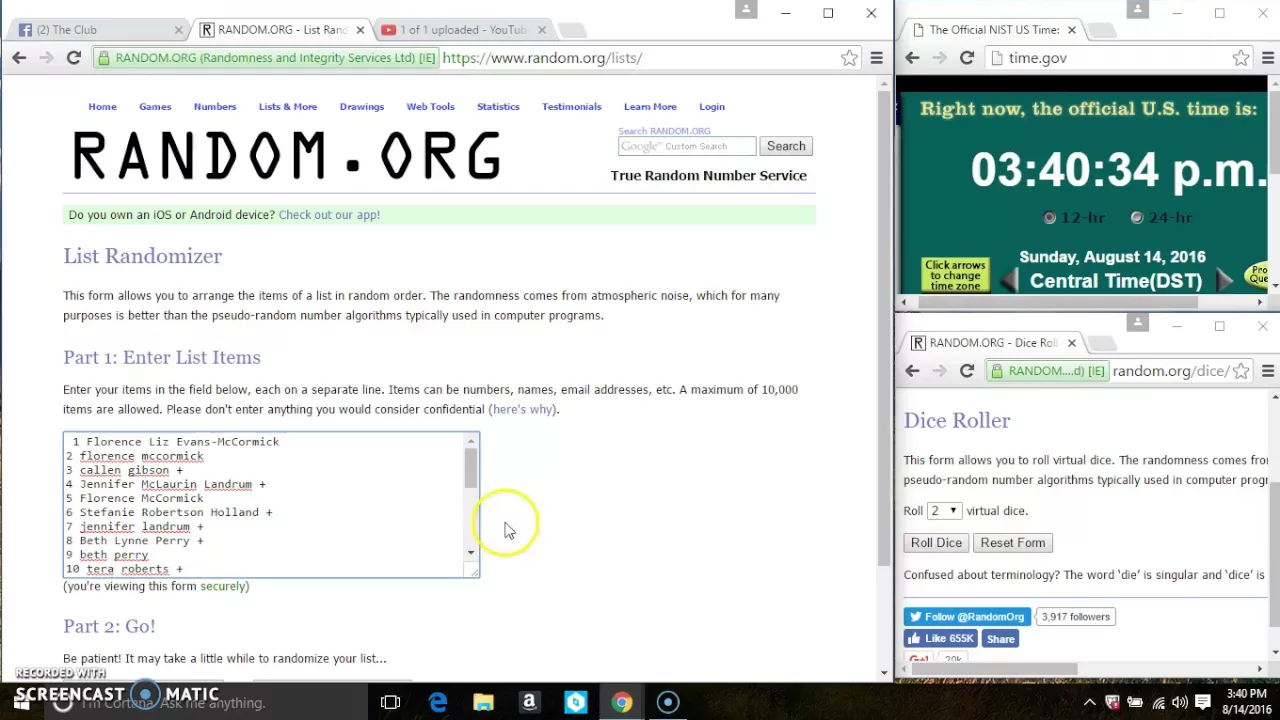Open Chrome menu in the random.org/lists window
Image resolution: width=1280 pixels, height=720 pixels.
click(876, 58)
